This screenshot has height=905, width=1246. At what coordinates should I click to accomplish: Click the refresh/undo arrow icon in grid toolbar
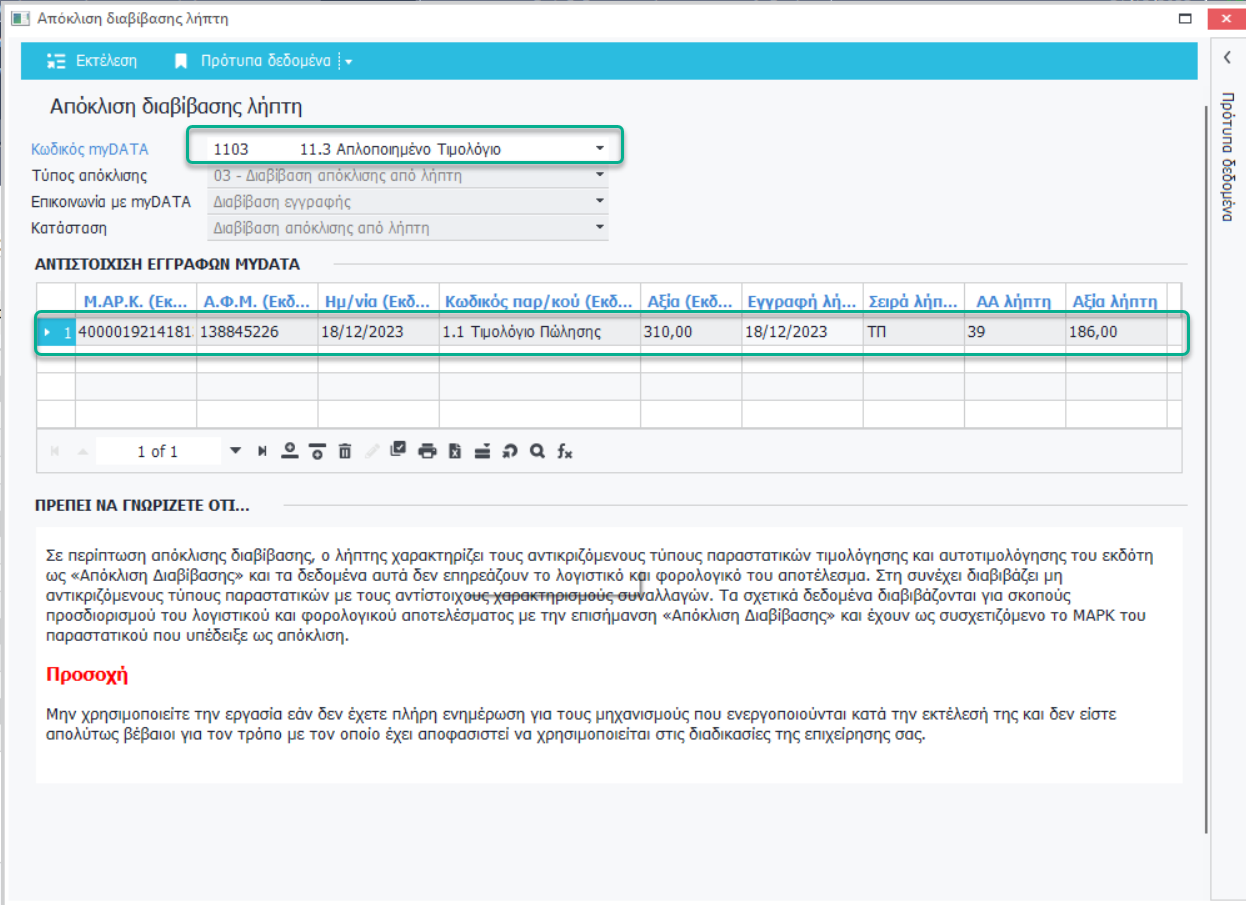tap(509, 452)
